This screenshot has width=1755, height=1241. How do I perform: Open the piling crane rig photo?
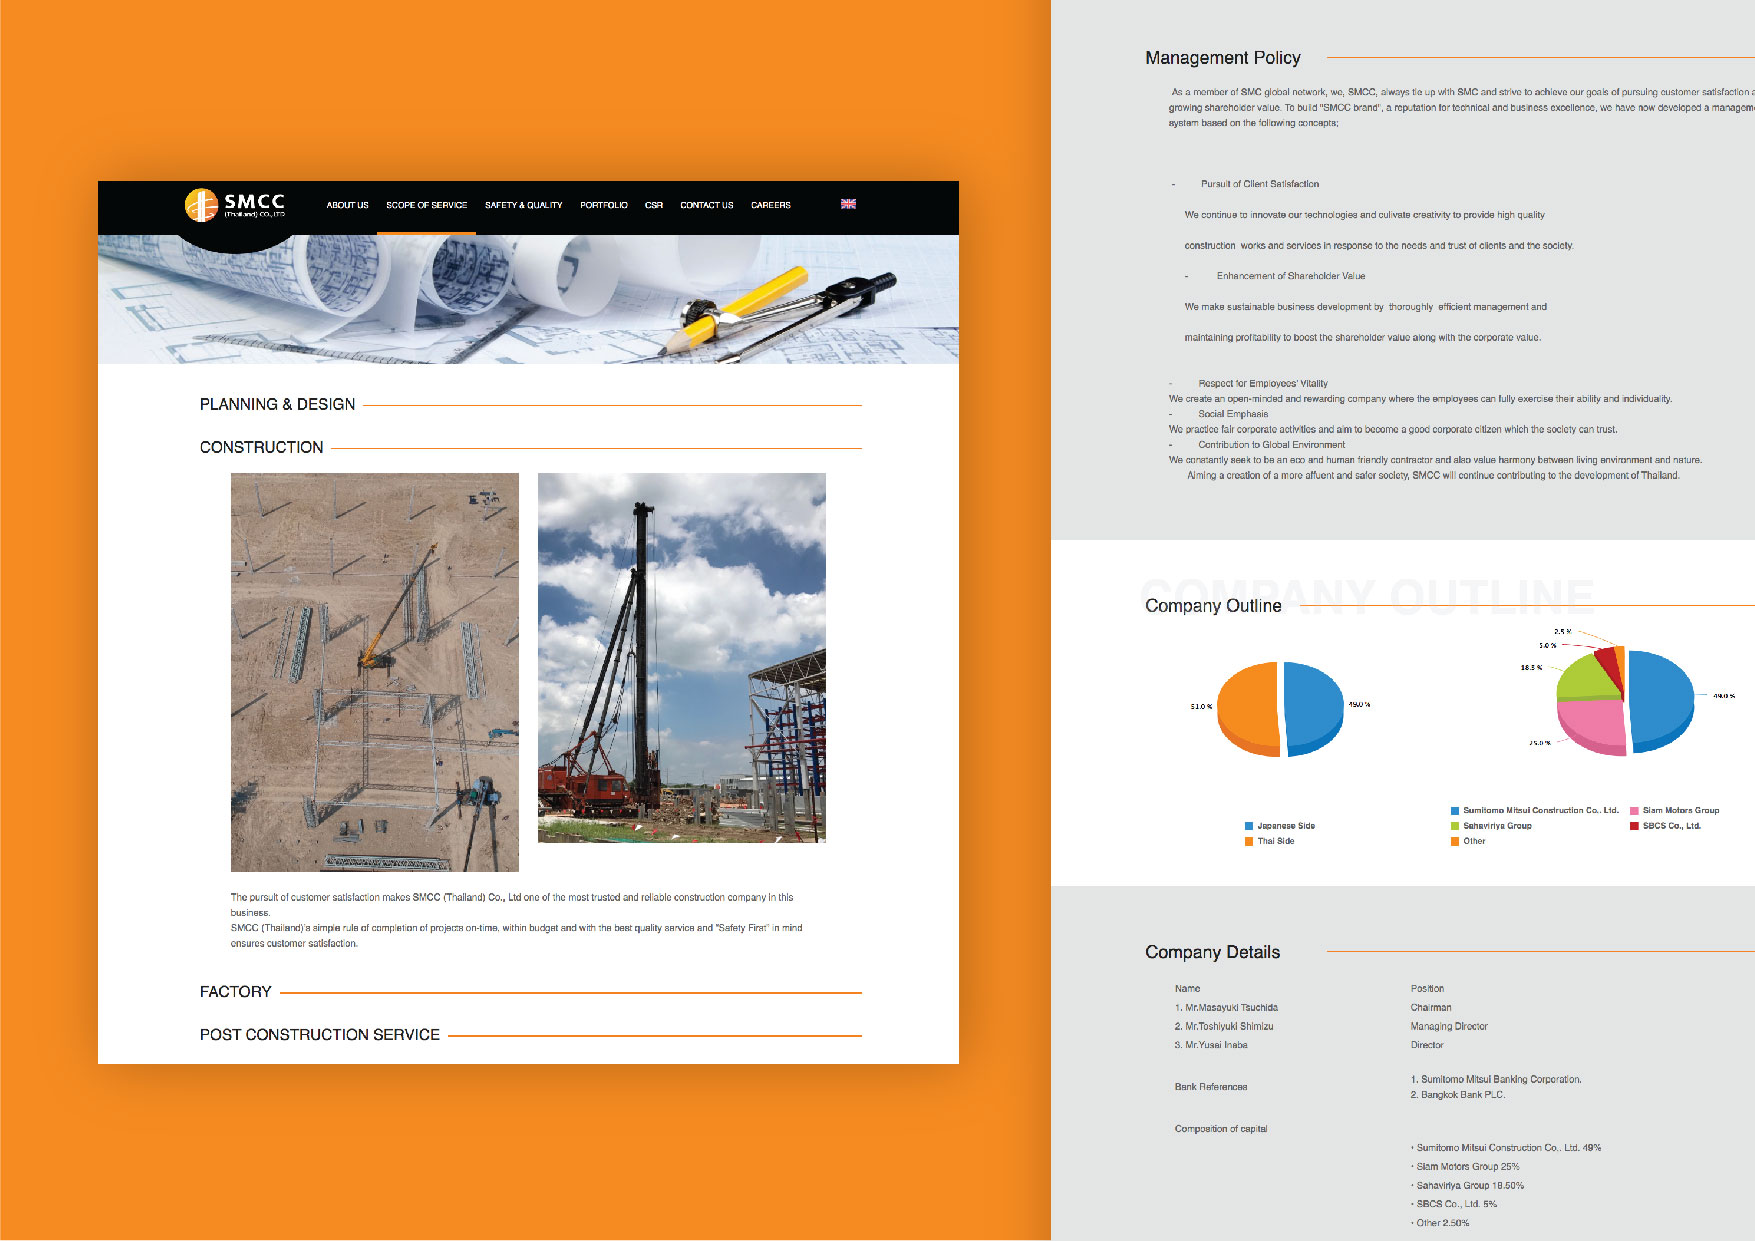(682, 658)
